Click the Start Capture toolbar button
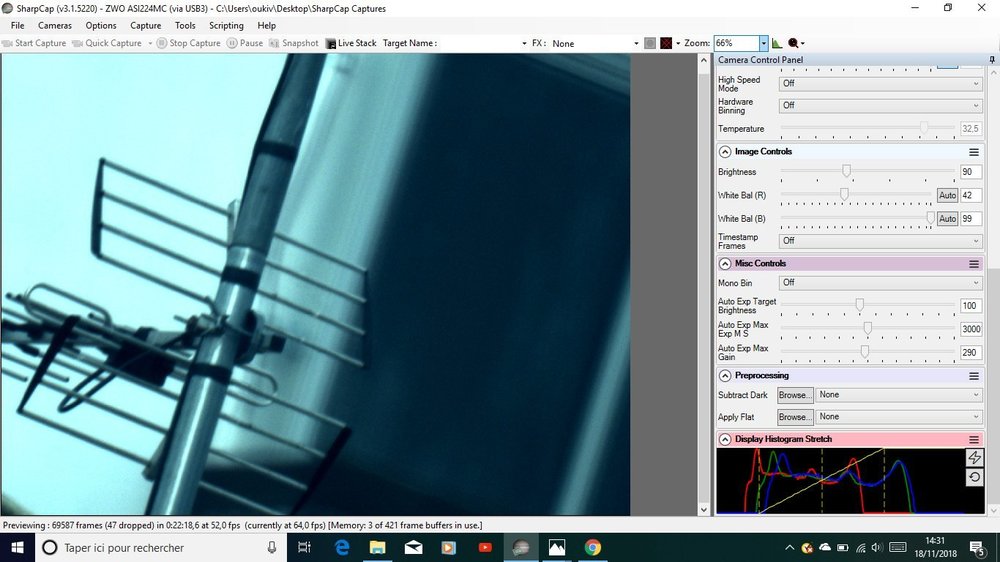 pyautogui.click(x=34, y=43)
